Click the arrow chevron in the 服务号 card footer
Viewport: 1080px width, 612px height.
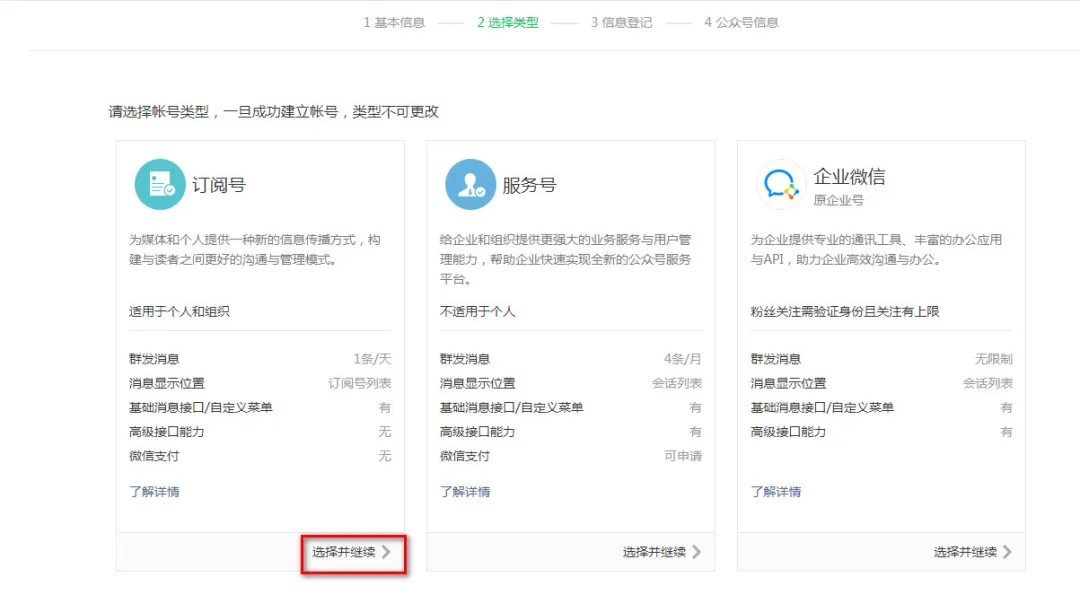[x=697, y=552]
